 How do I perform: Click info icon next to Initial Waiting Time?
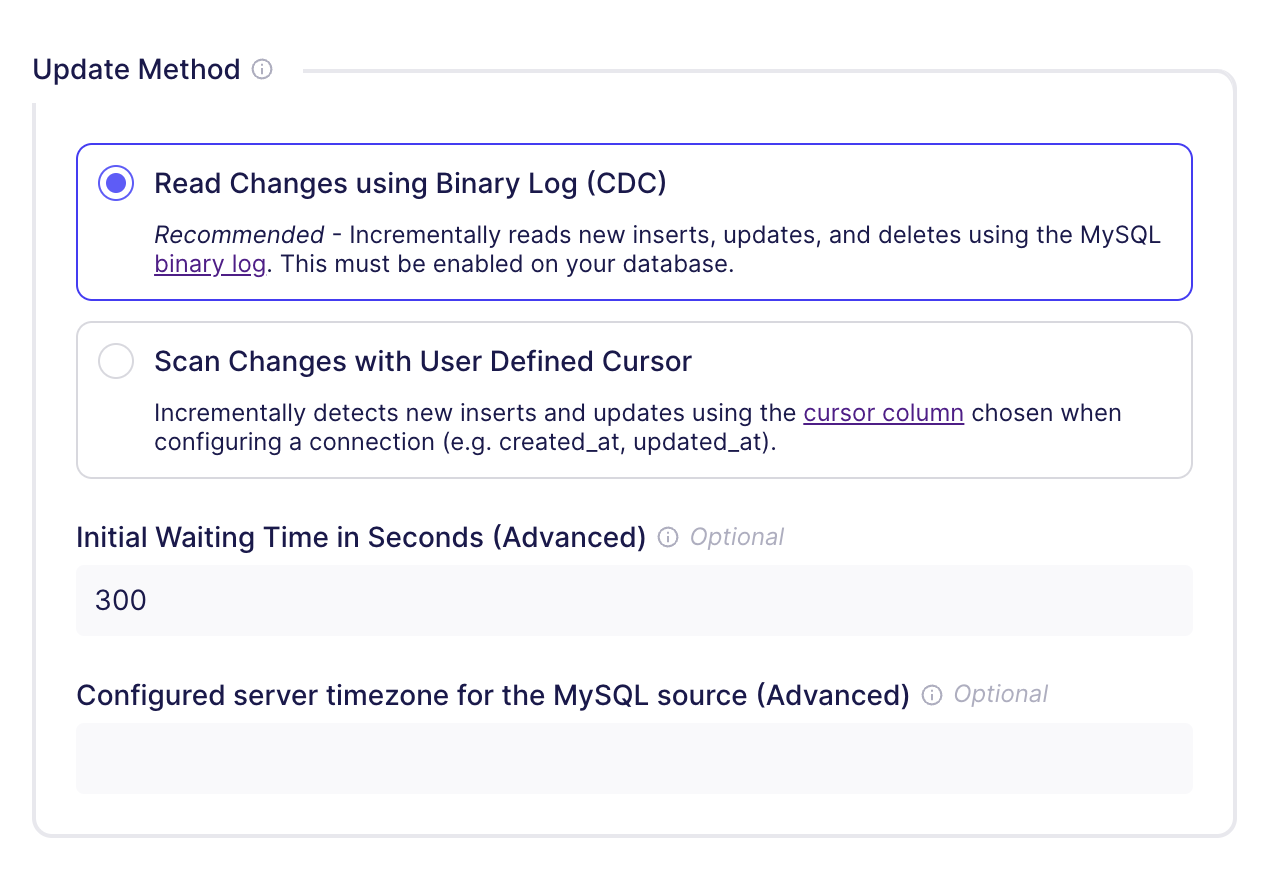tap(668, 538)
